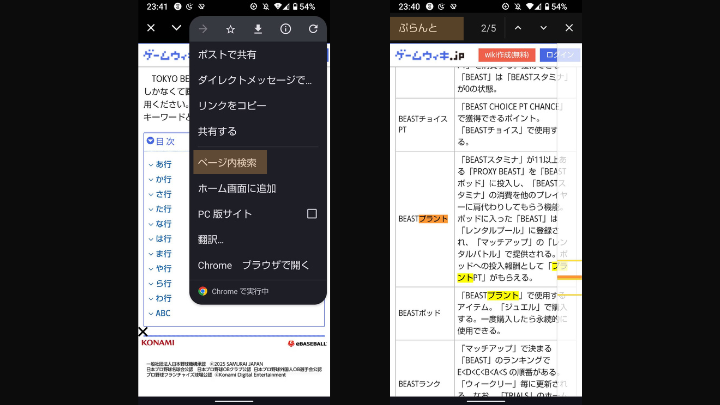
Task: Tap the orange match marker on scrollbar
Action: click(x=569, y=277)
